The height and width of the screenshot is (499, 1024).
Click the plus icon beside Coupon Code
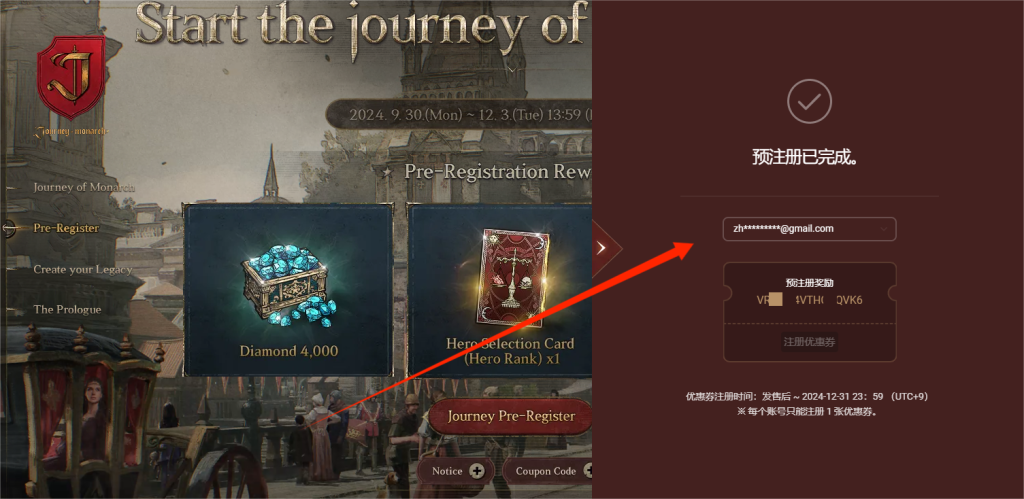pyautogui.click(x=588, y=471)
